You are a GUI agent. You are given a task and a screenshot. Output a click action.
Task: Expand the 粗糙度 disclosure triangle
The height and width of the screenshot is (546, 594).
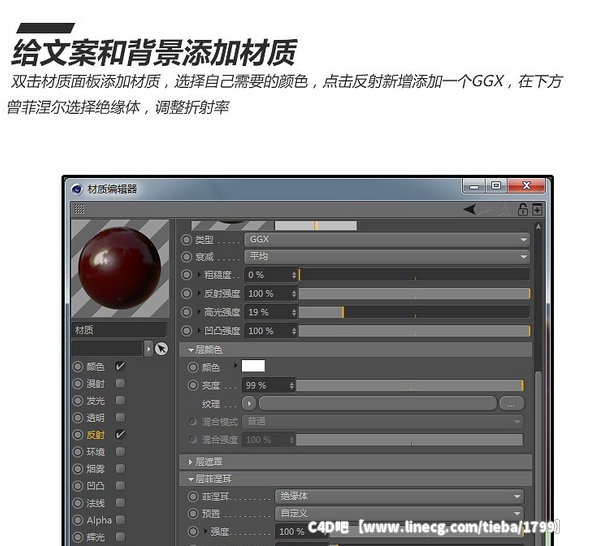pyautogui.click(x=199, y=275)
